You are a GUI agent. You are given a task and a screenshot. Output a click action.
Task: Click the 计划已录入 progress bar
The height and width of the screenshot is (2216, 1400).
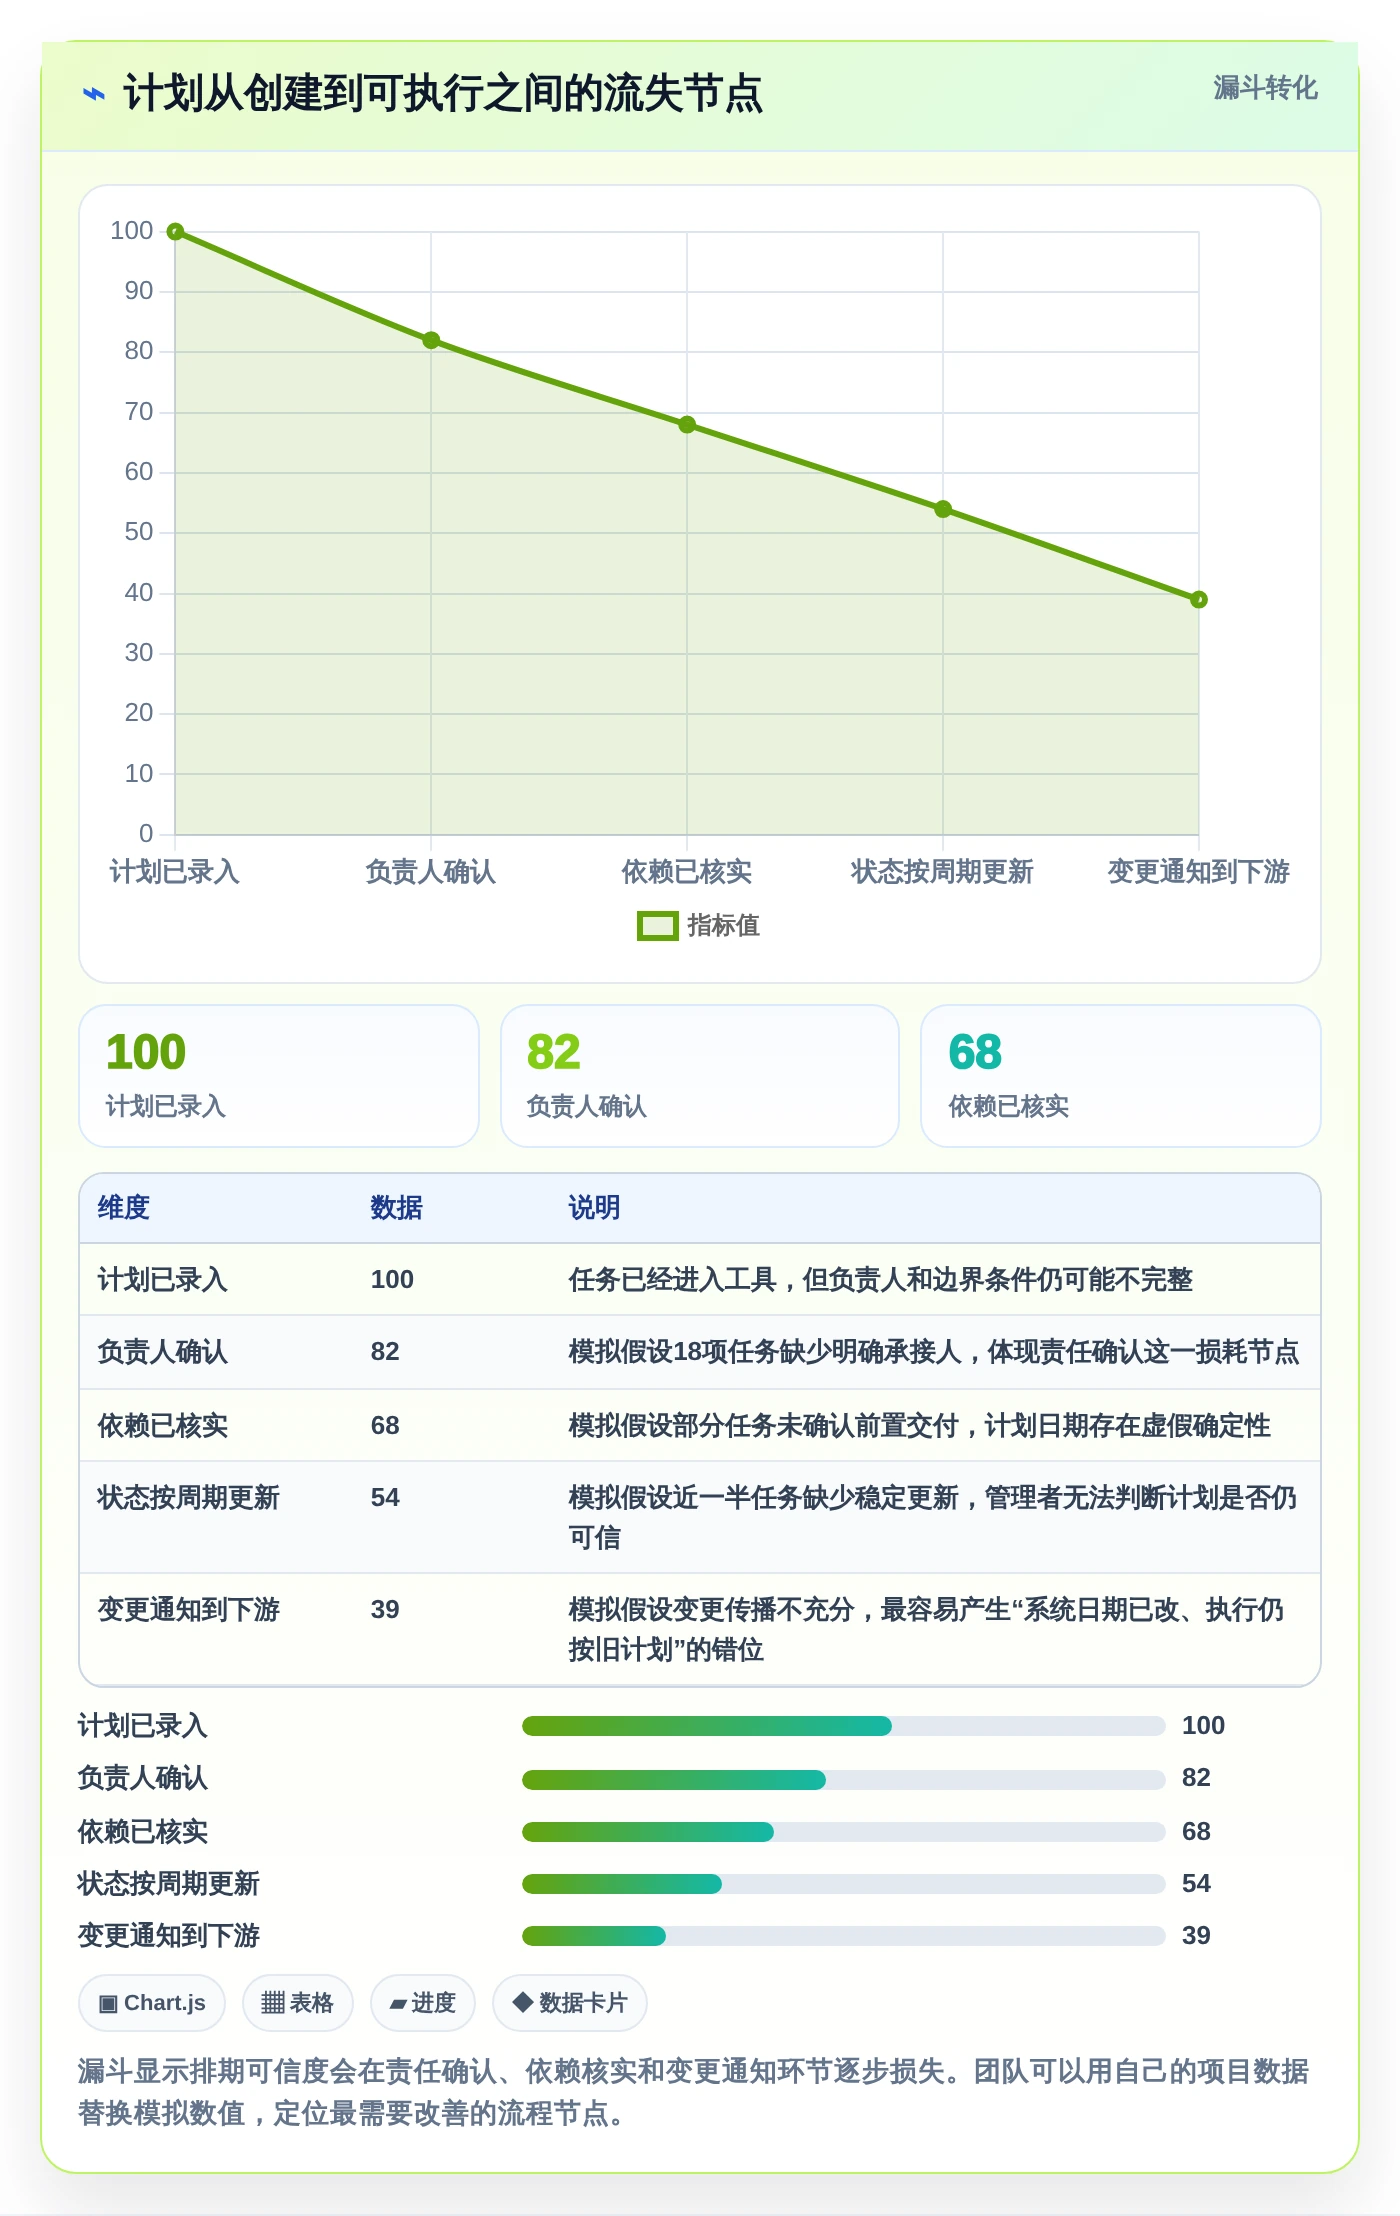pos(843,1726)
